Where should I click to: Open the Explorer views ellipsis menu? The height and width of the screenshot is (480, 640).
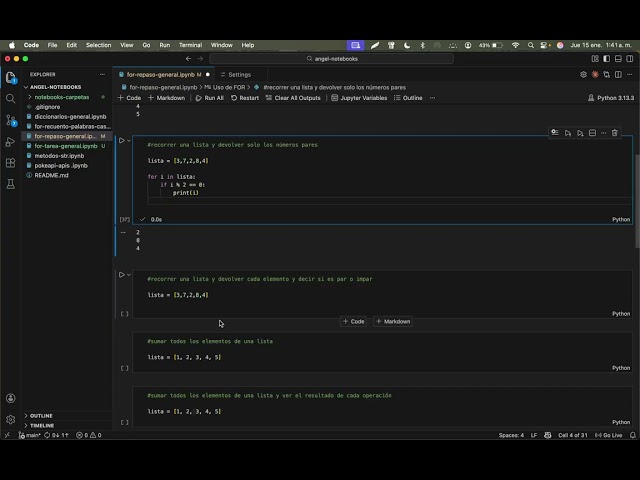[x=102, y=75]
